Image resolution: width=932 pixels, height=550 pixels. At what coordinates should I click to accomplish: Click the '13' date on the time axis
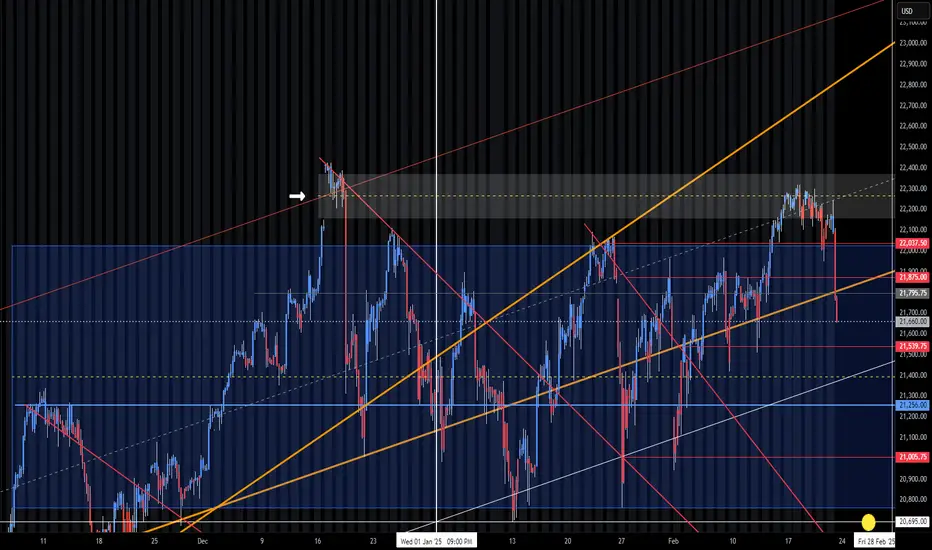point(512,541)
